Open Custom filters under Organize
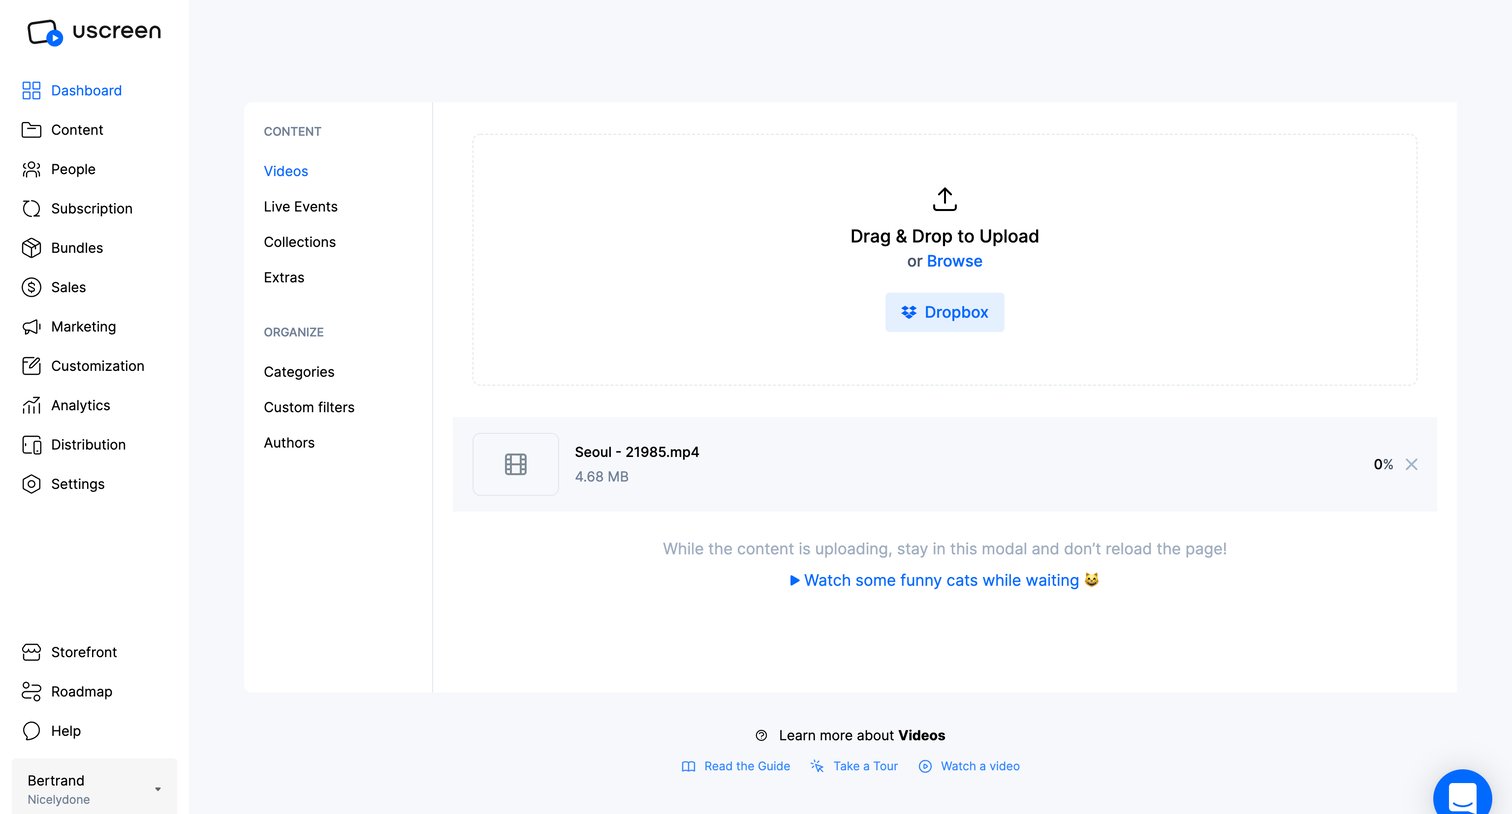 (x=309, y=407)
